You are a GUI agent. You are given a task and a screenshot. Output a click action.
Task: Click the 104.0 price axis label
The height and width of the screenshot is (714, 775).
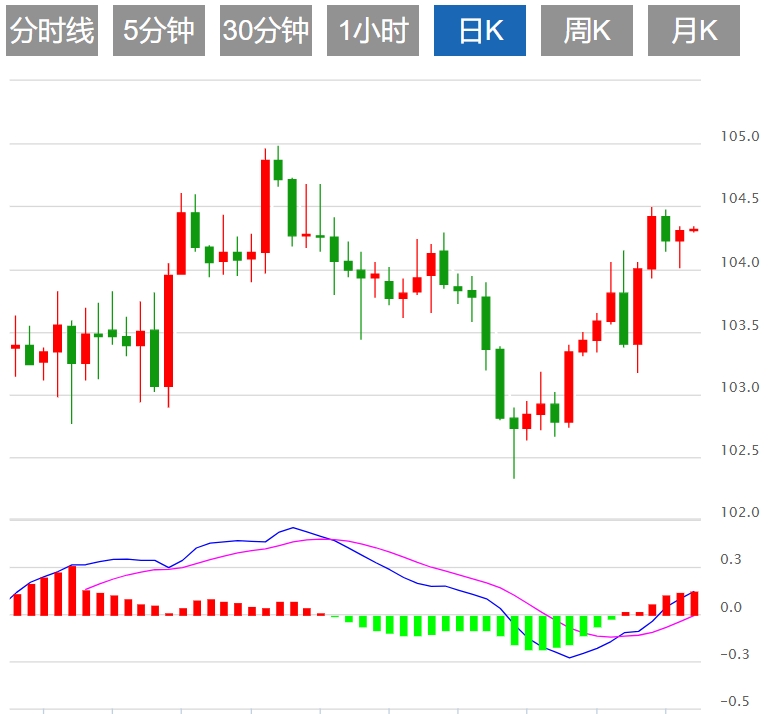tap(739, 263)
